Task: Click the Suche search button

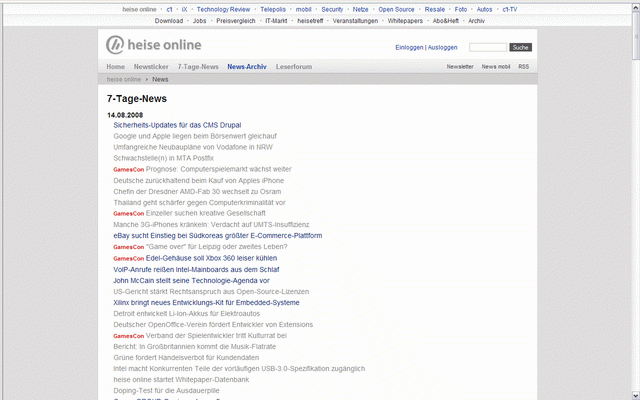Action: [520, 47]
